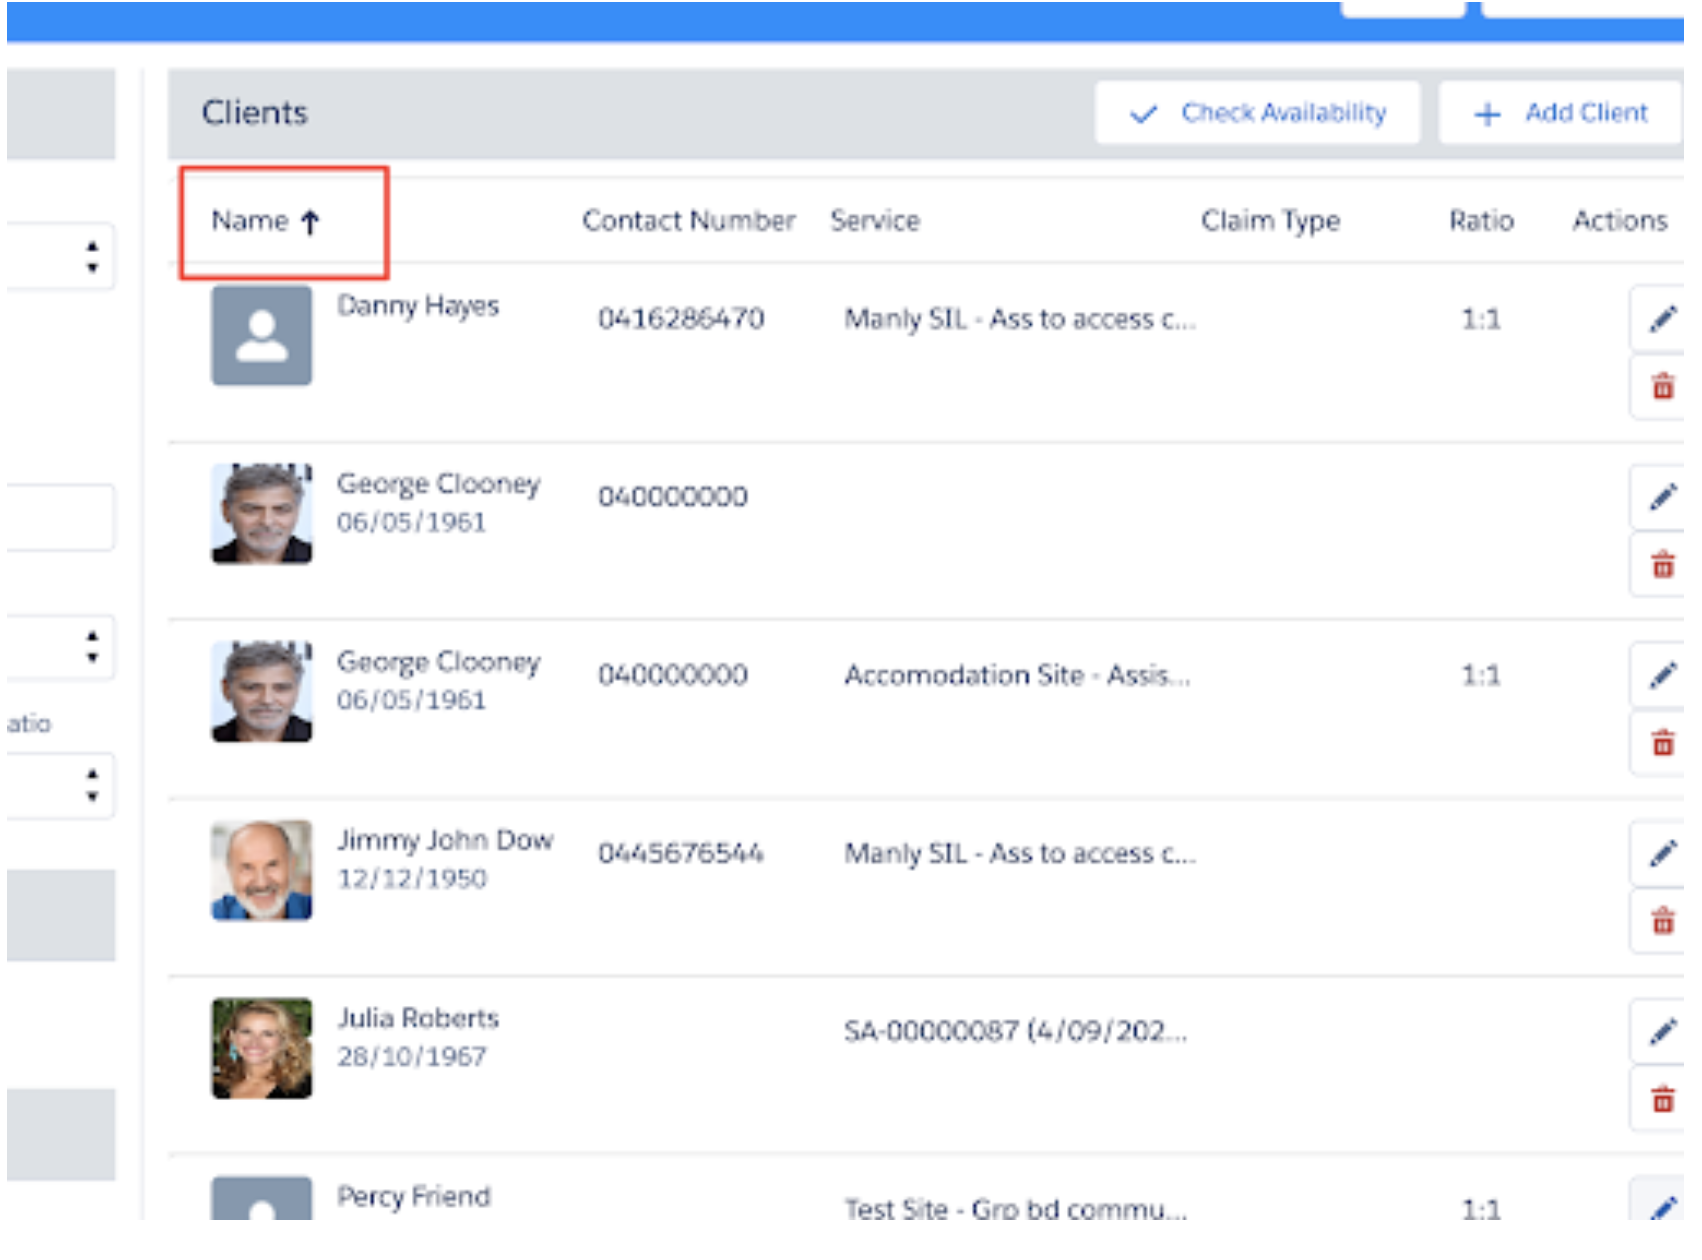
Task: Click birth date 12/12/1950
Action: (412, 878)
